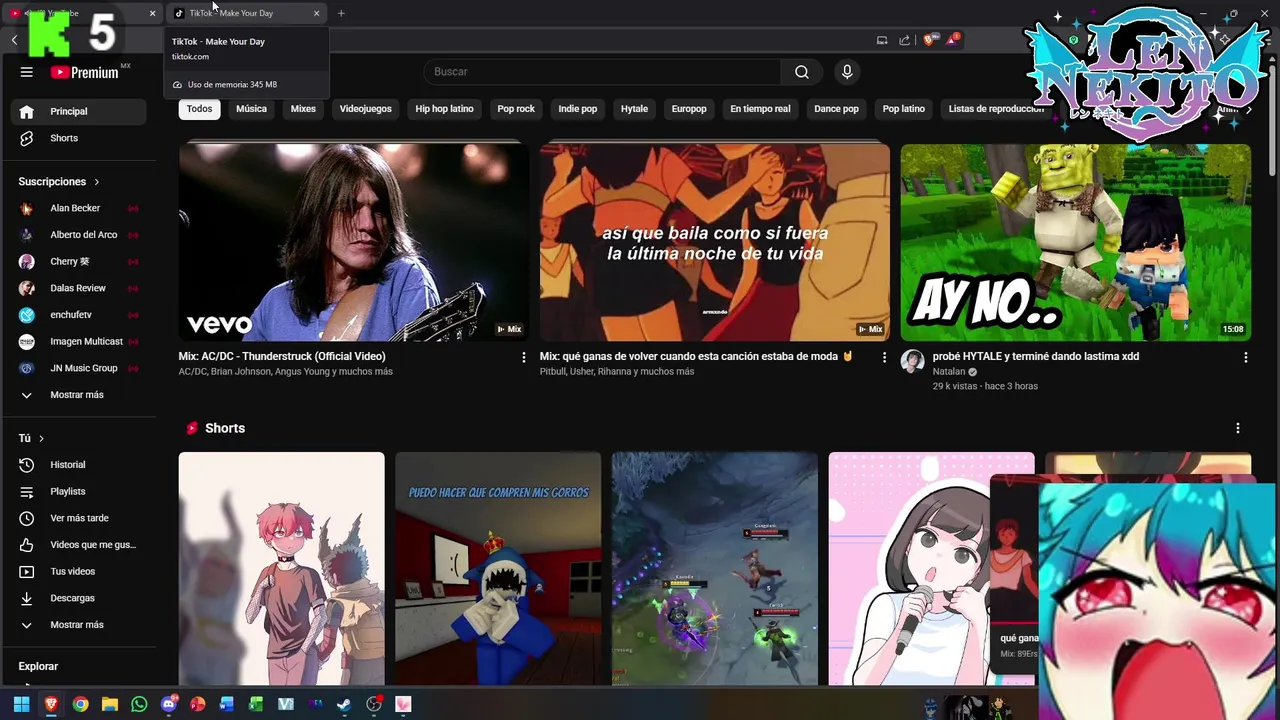Viewport: 1280px width, 720px height.
Task: Open WhatsApp from the taskbar
Action: coord(139,704)
